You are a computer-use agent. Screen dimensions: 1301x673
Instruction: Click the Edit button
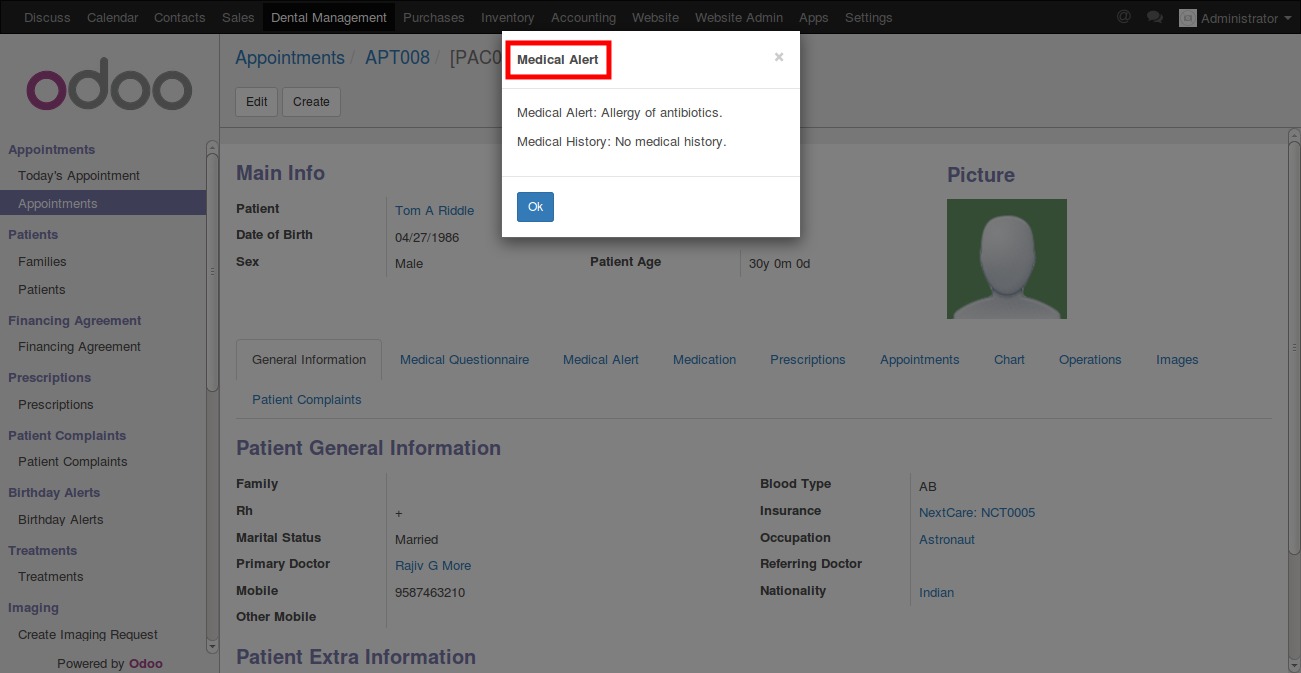pos(257,102)
